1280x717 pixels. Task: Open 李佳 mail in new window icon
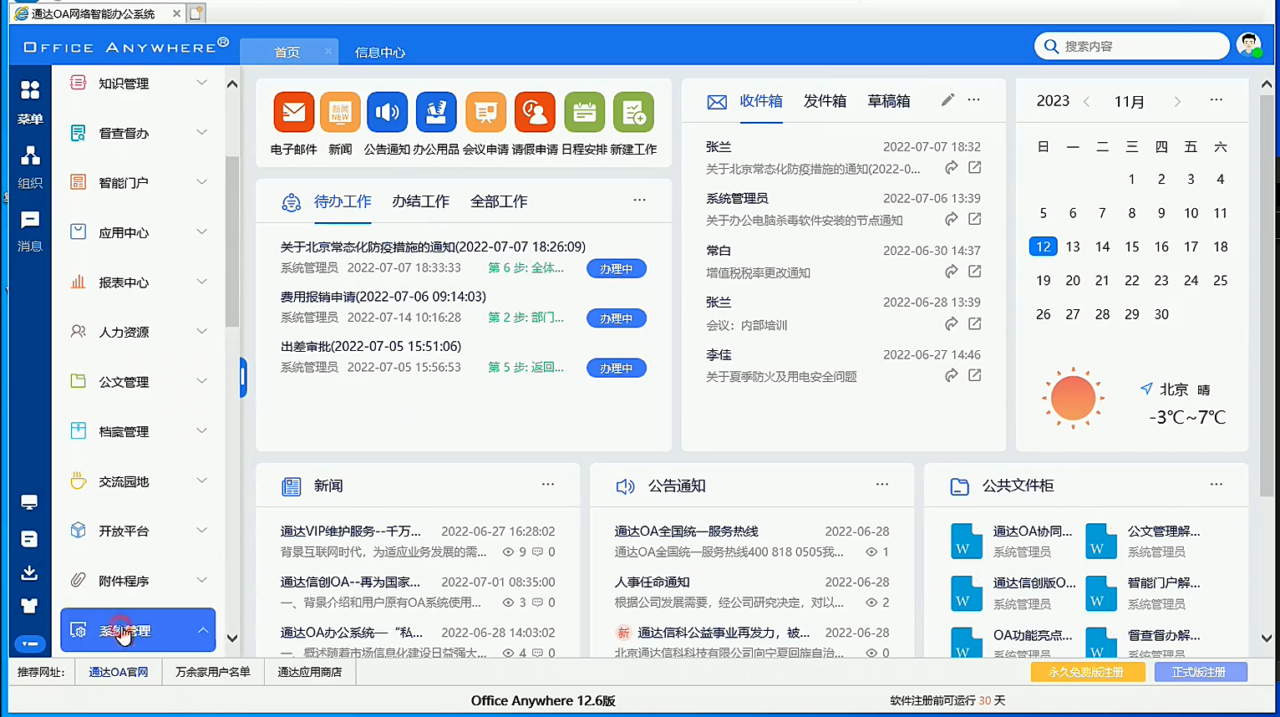pos(974,376)
